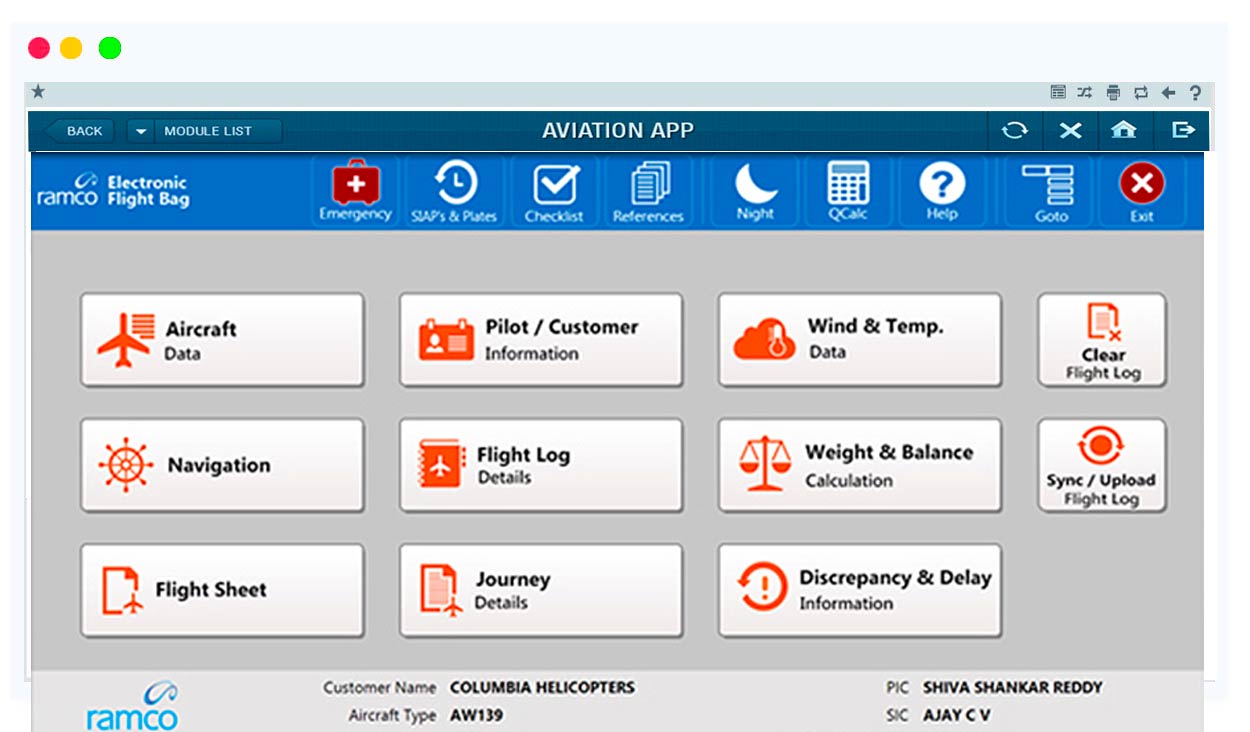The width and height of the screenshot is (1250, 732).
Task: Open Aircraft Data tile
Action: pos(222,340)
